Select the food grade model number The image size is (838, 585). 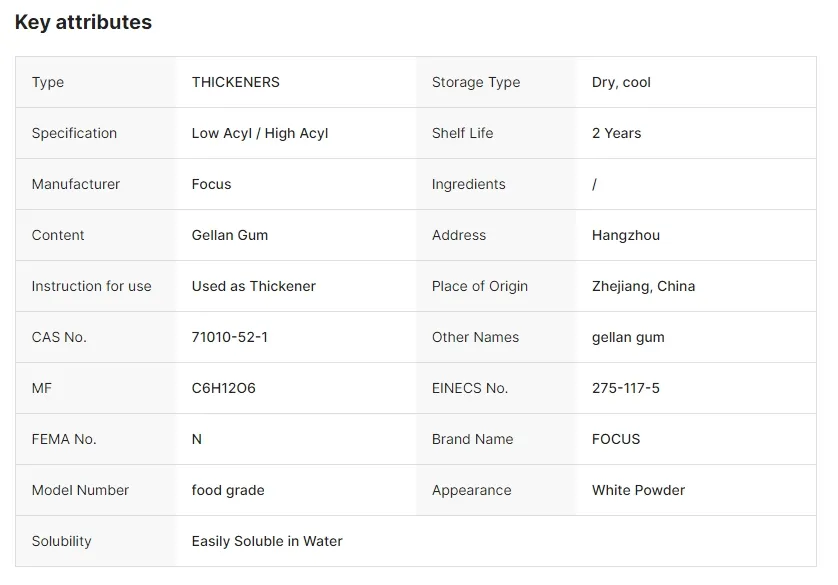[x=228, y=490]
